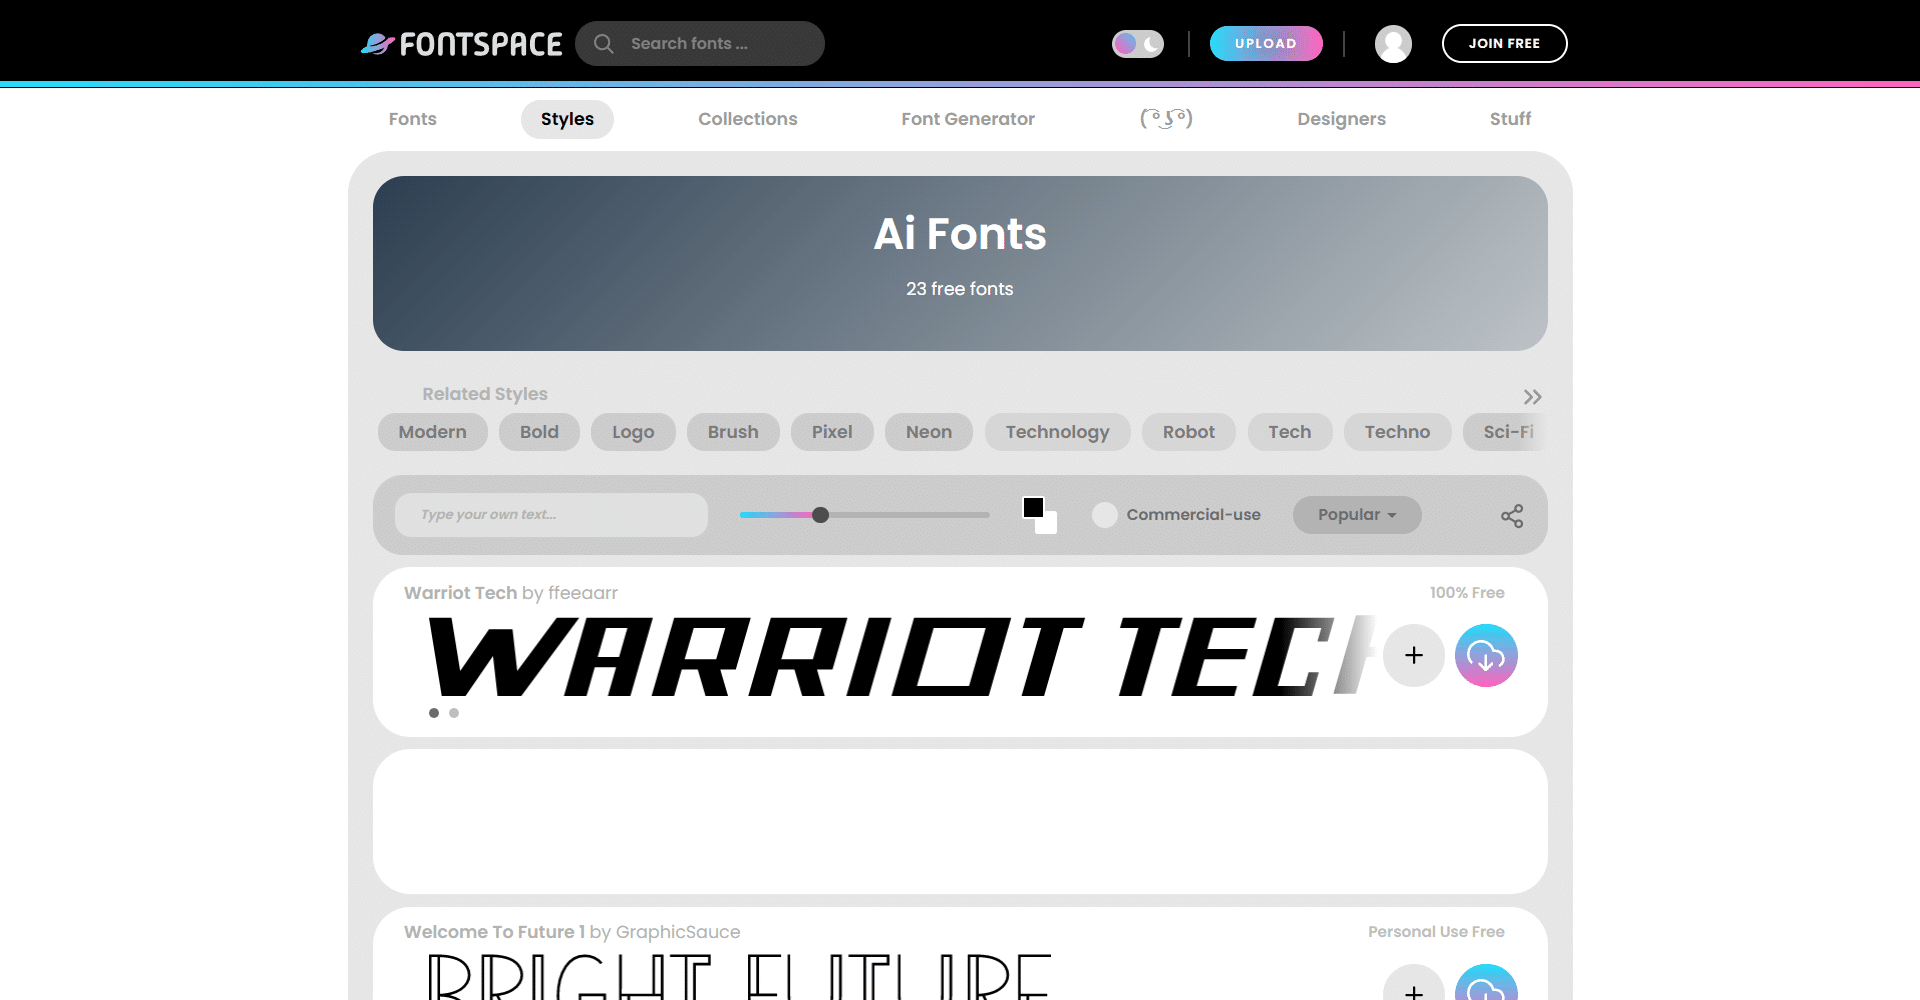Click the Join Free button

(x=1504, y=44)
